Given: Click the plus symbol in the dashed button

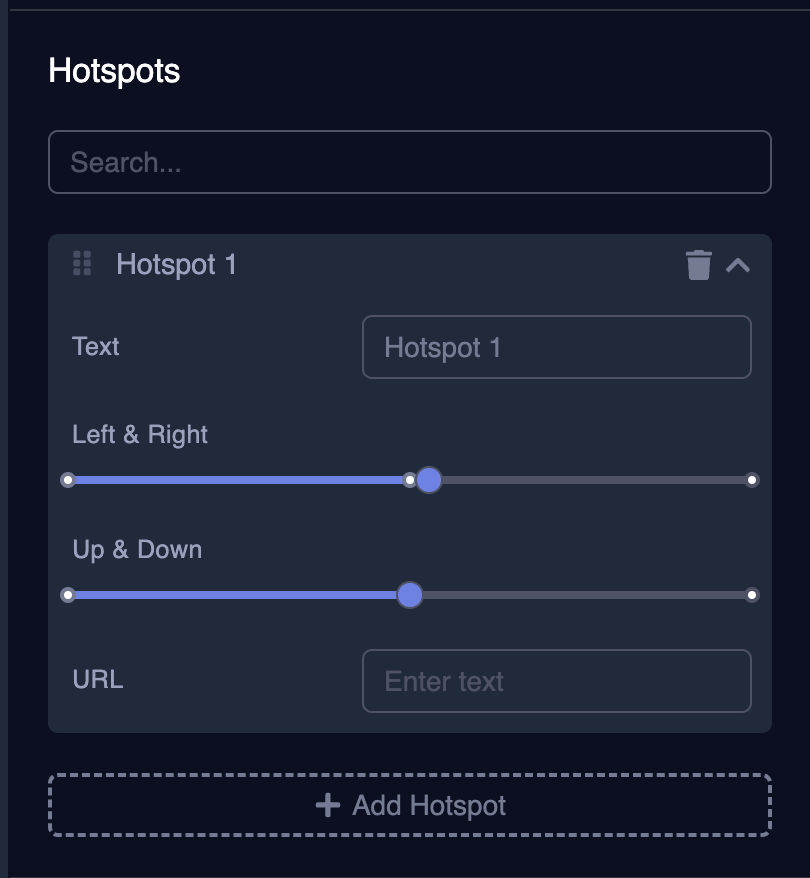Looking at the screenshot, I should [x=327, y=804].
